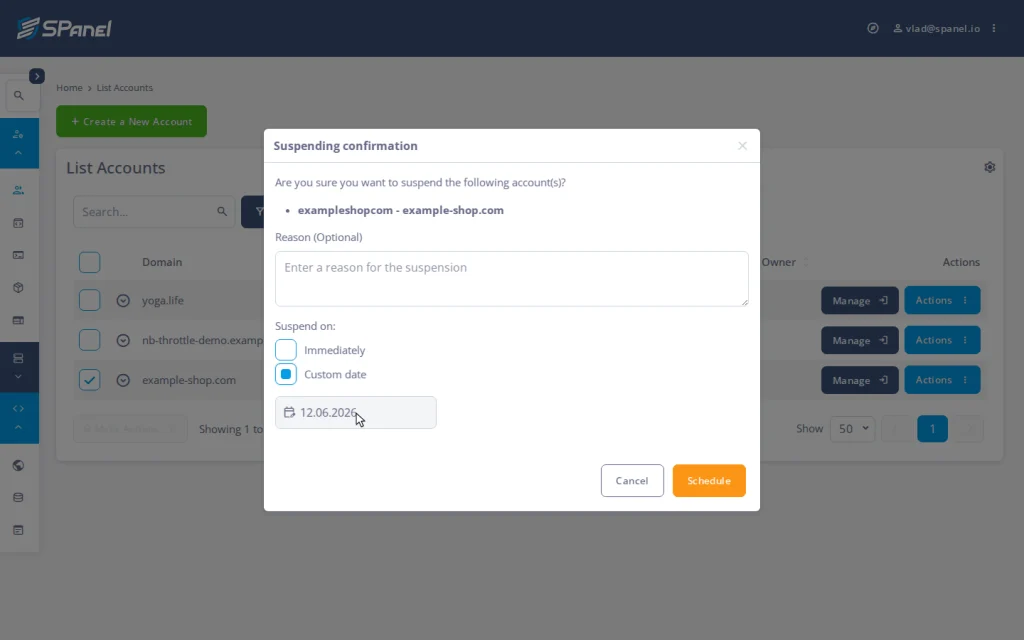Cancel the suspension dialog
Viewport: 1024px width, 640px height.
click(x=632, y=481)
